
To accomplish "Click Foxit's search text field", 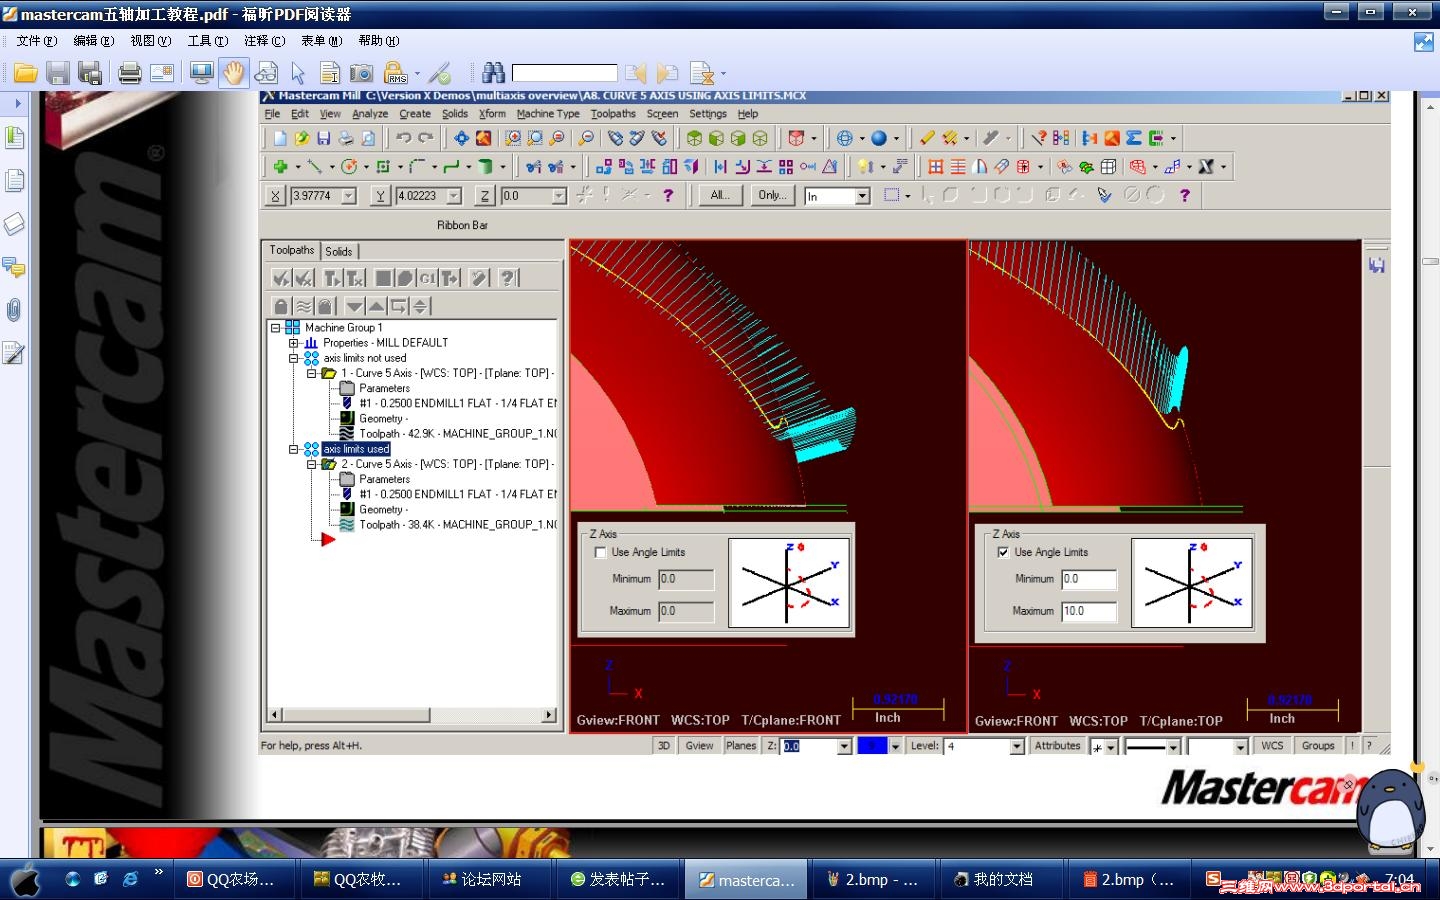I will (x=565, y=73).
